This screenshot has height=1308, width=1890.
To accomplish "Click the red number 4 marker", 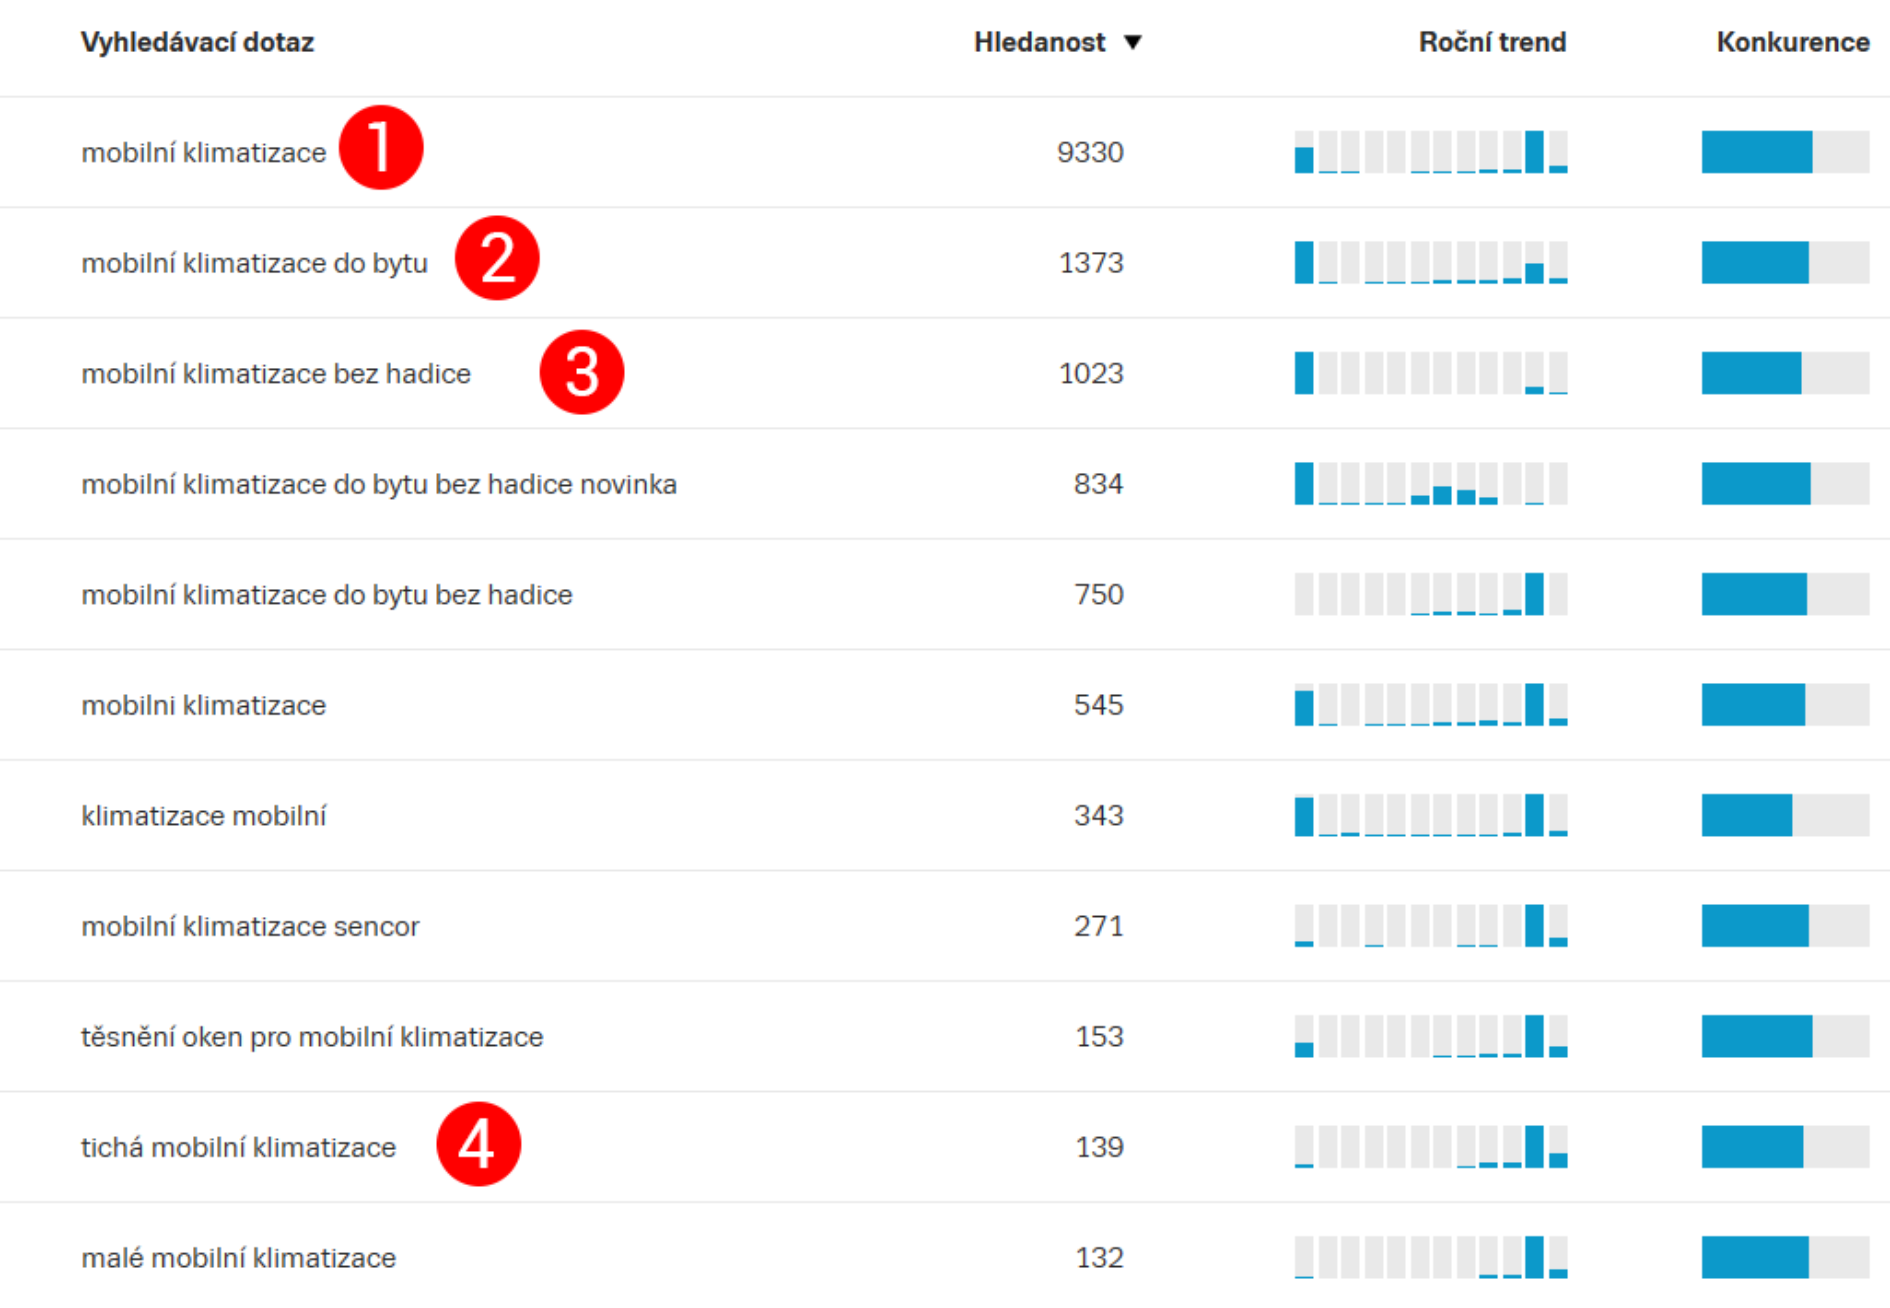I will click(x=479, y=1144).
